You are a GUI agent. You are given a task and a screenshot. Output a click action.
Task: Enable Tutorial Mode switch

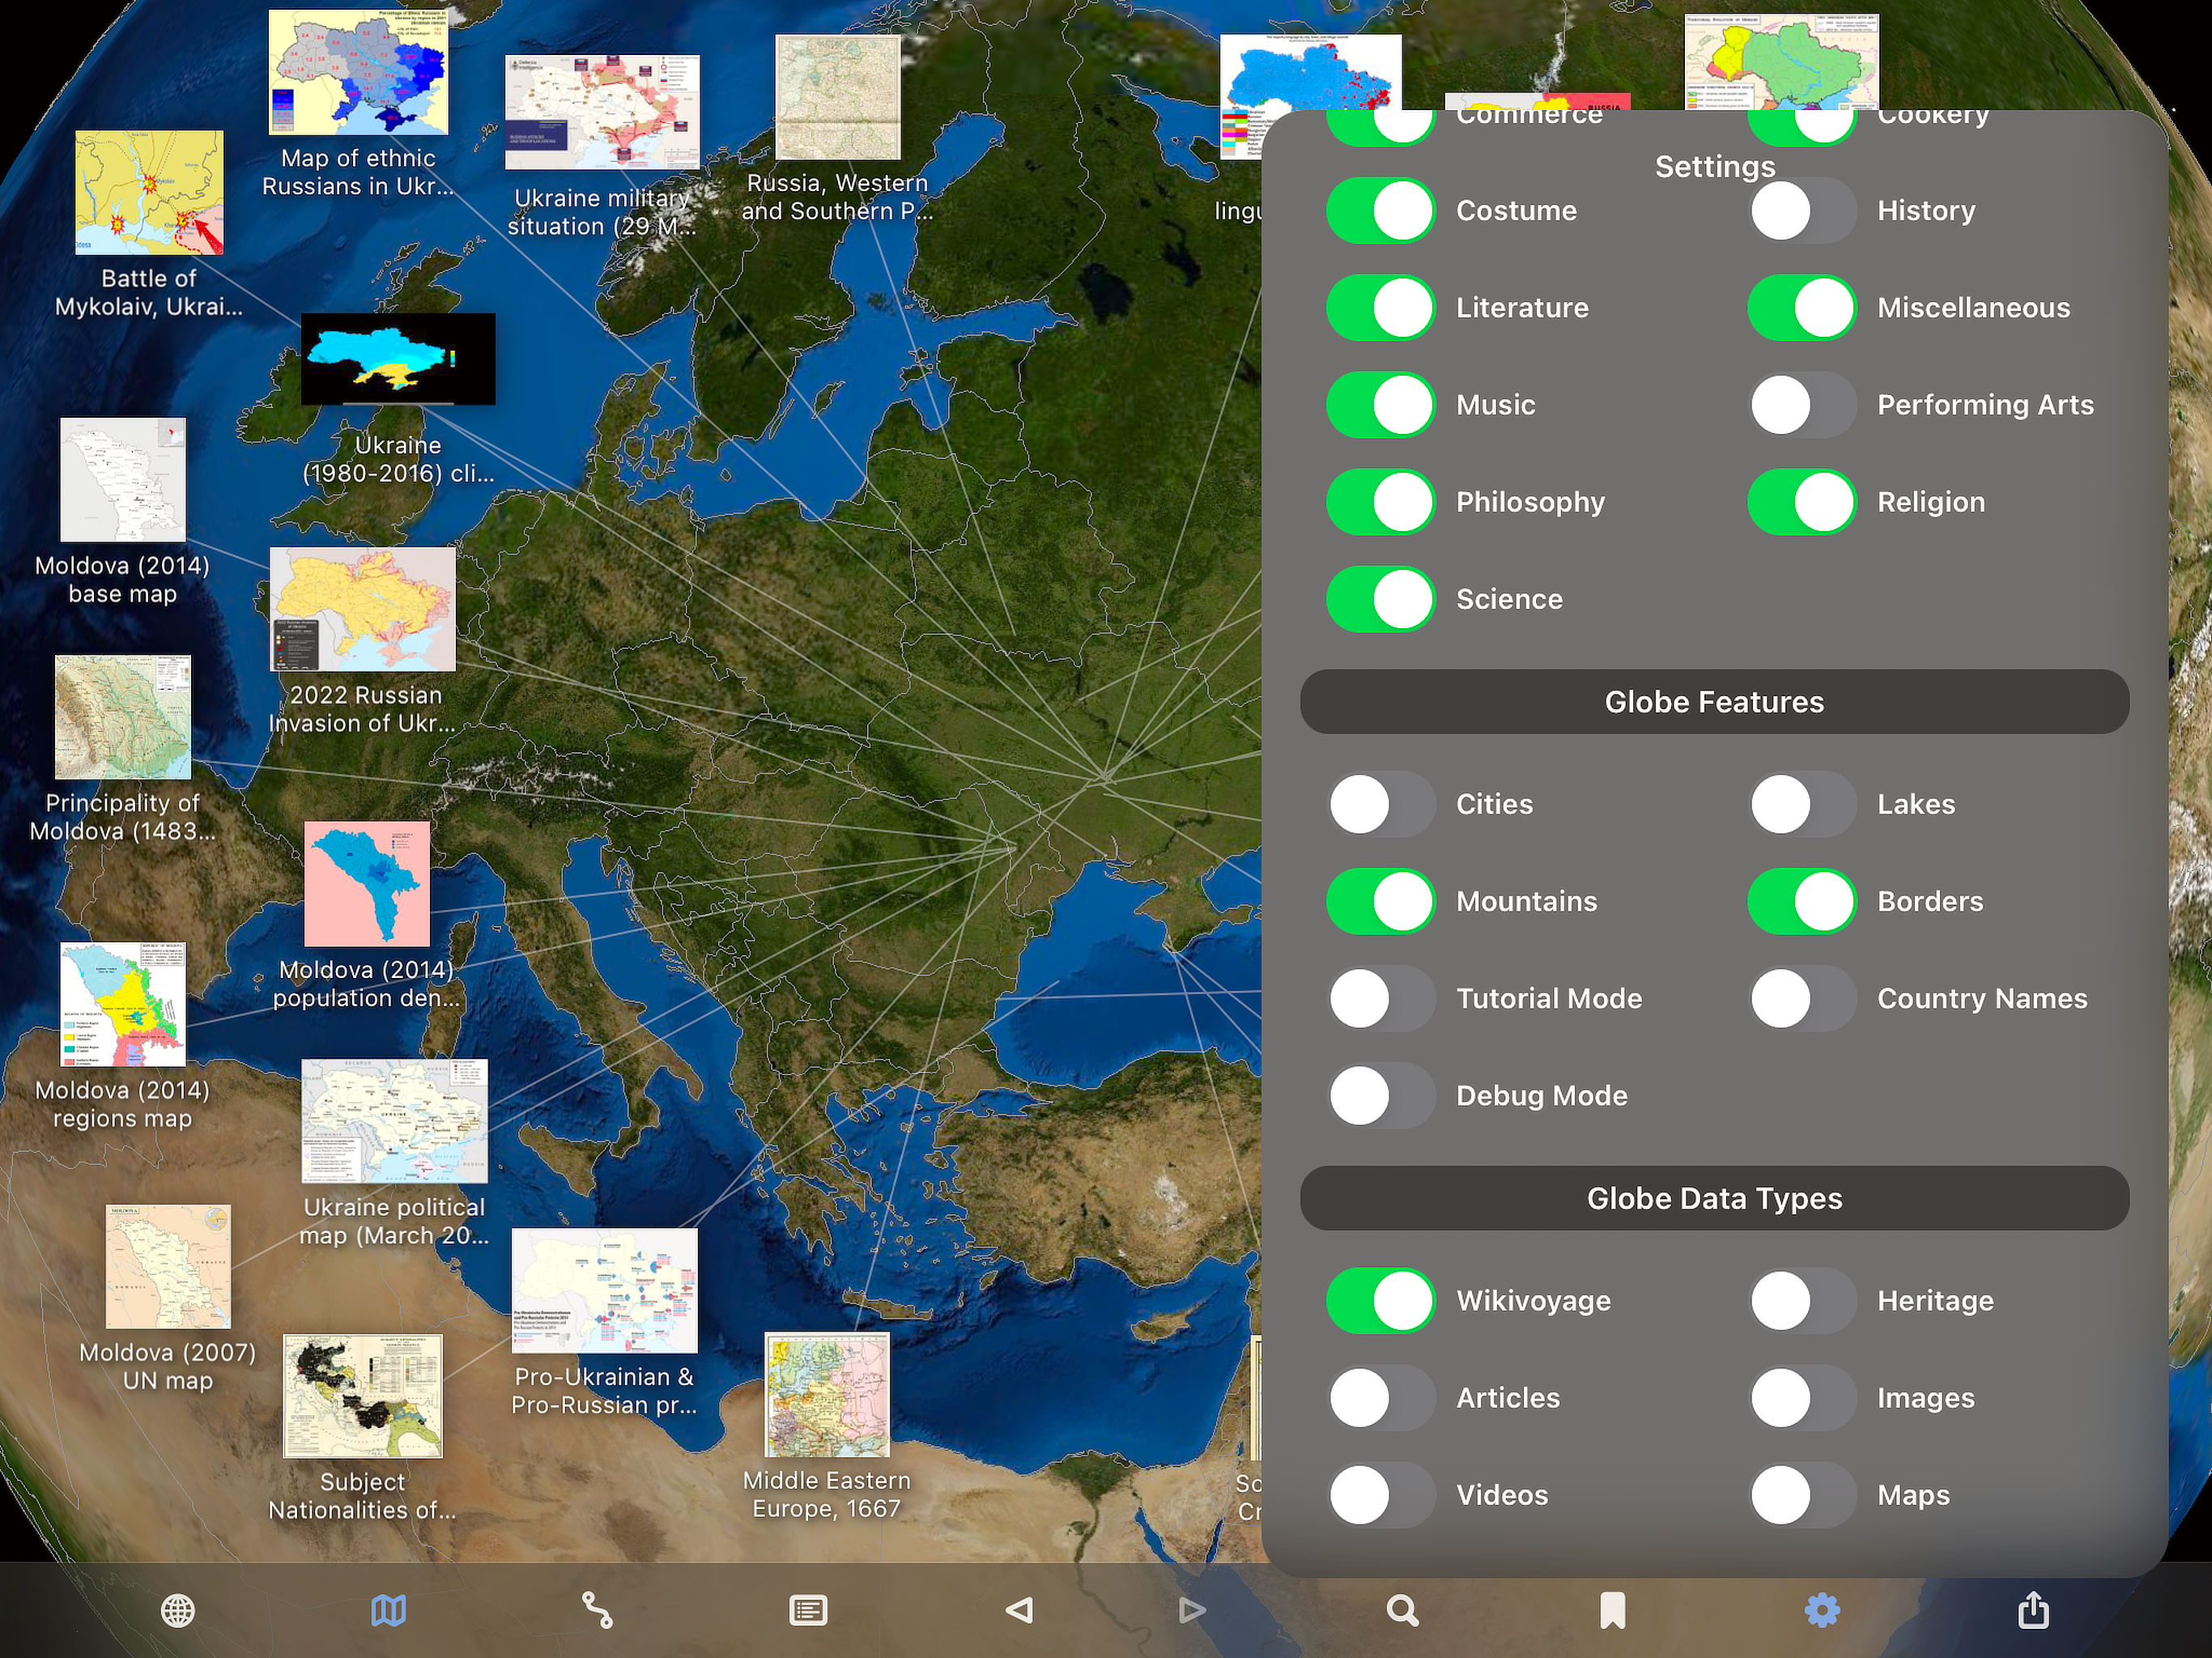[x=1380, y=998]
